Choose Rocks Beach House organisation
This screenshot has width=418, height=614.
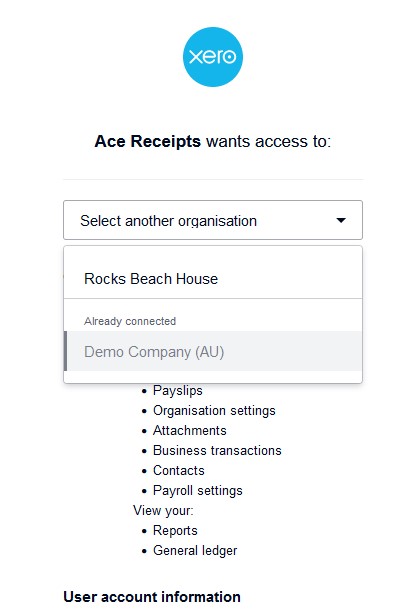click(151, 279)
